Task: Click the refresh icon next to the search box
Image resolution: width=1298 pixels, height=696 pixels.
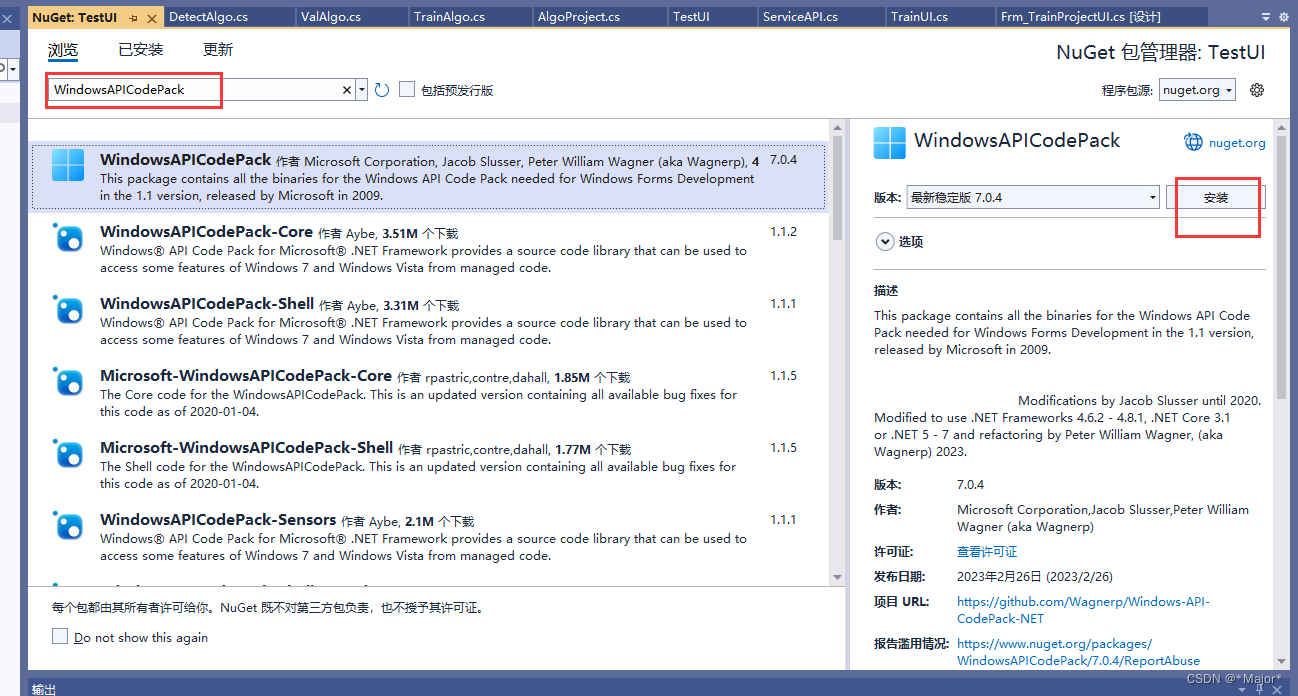Action: coord(381,89)
